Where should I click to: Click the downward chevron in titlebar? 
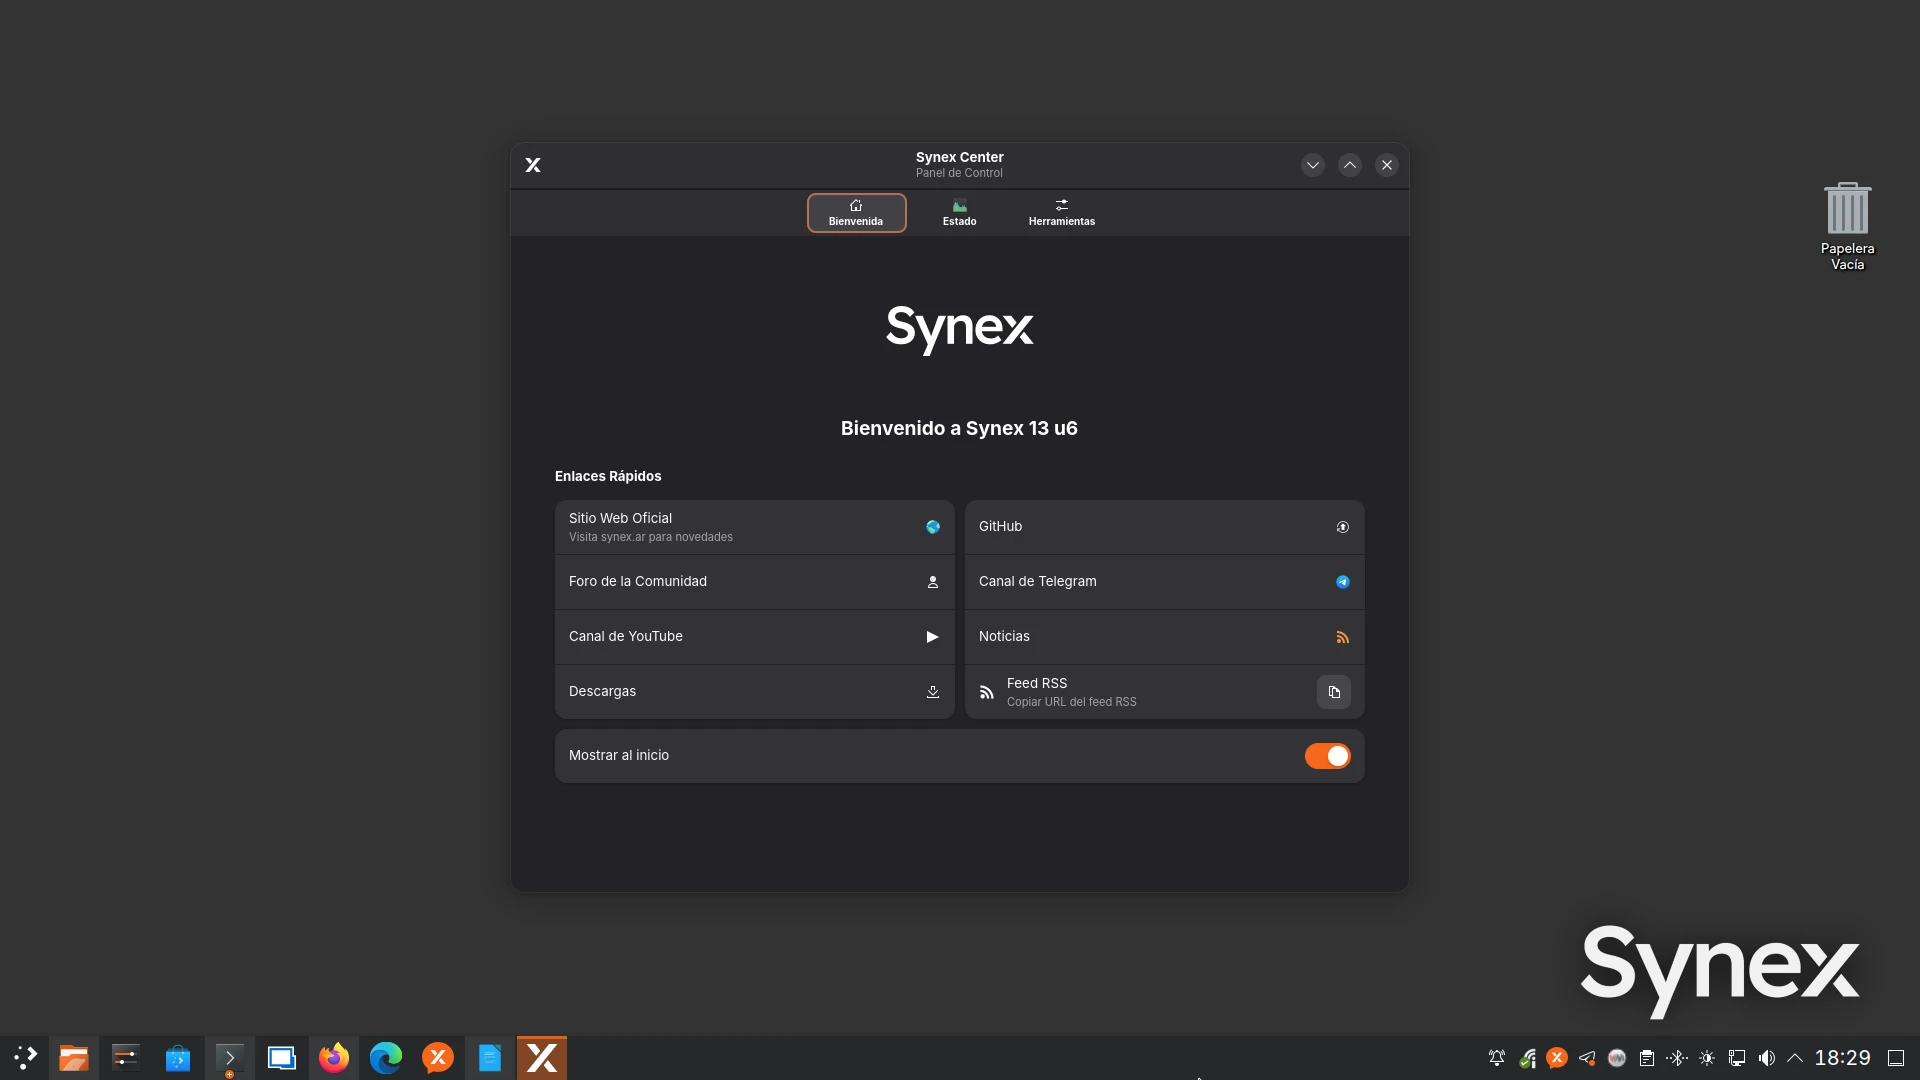pyautogui.click(x=1313, y=165)
